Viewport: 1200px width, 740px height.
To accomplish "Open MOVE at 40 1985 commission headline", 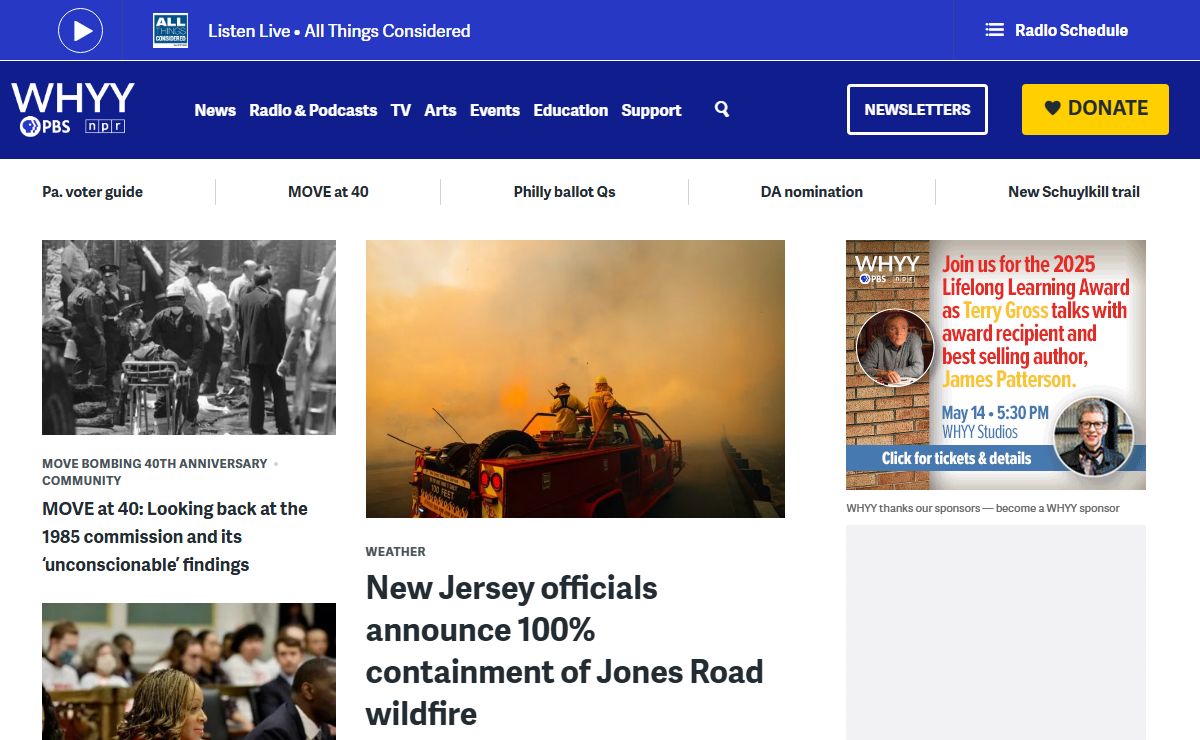I will pyautogui.click(x=175, y=537).
